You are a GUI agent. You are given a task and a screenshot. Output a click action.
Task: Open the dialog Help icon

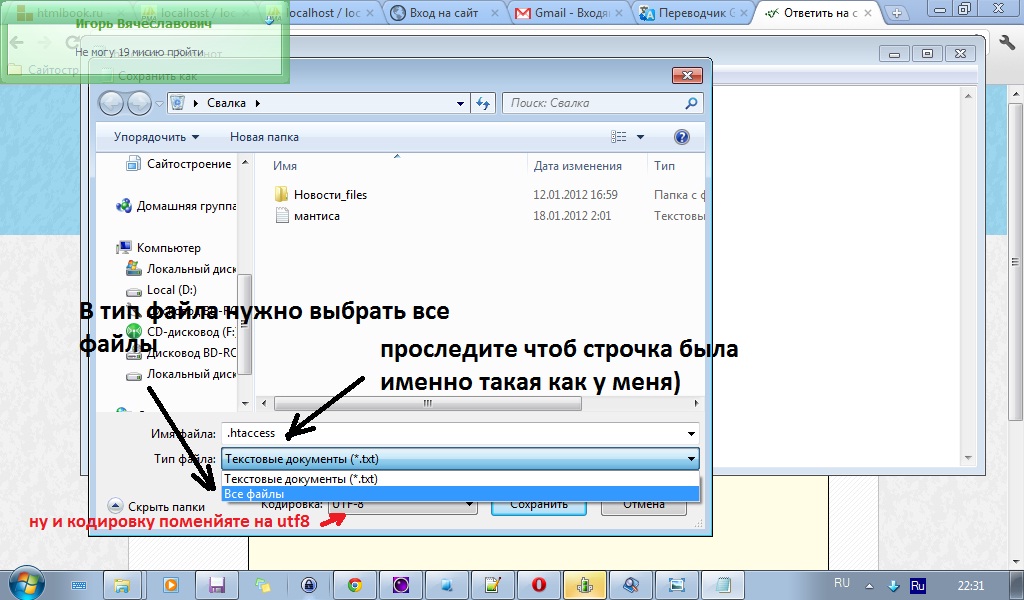pos(681,136)
